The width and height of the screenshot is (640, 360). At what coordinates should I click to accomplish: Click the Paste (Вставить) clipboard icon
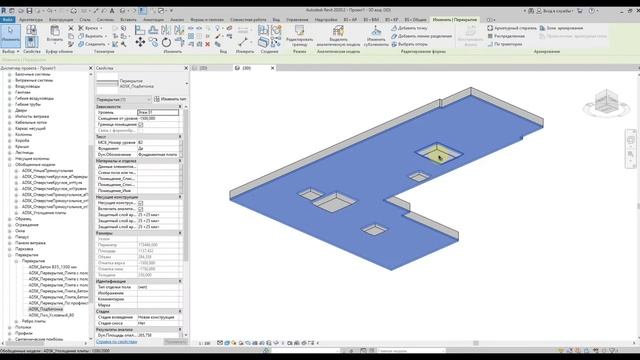[55, 31]
